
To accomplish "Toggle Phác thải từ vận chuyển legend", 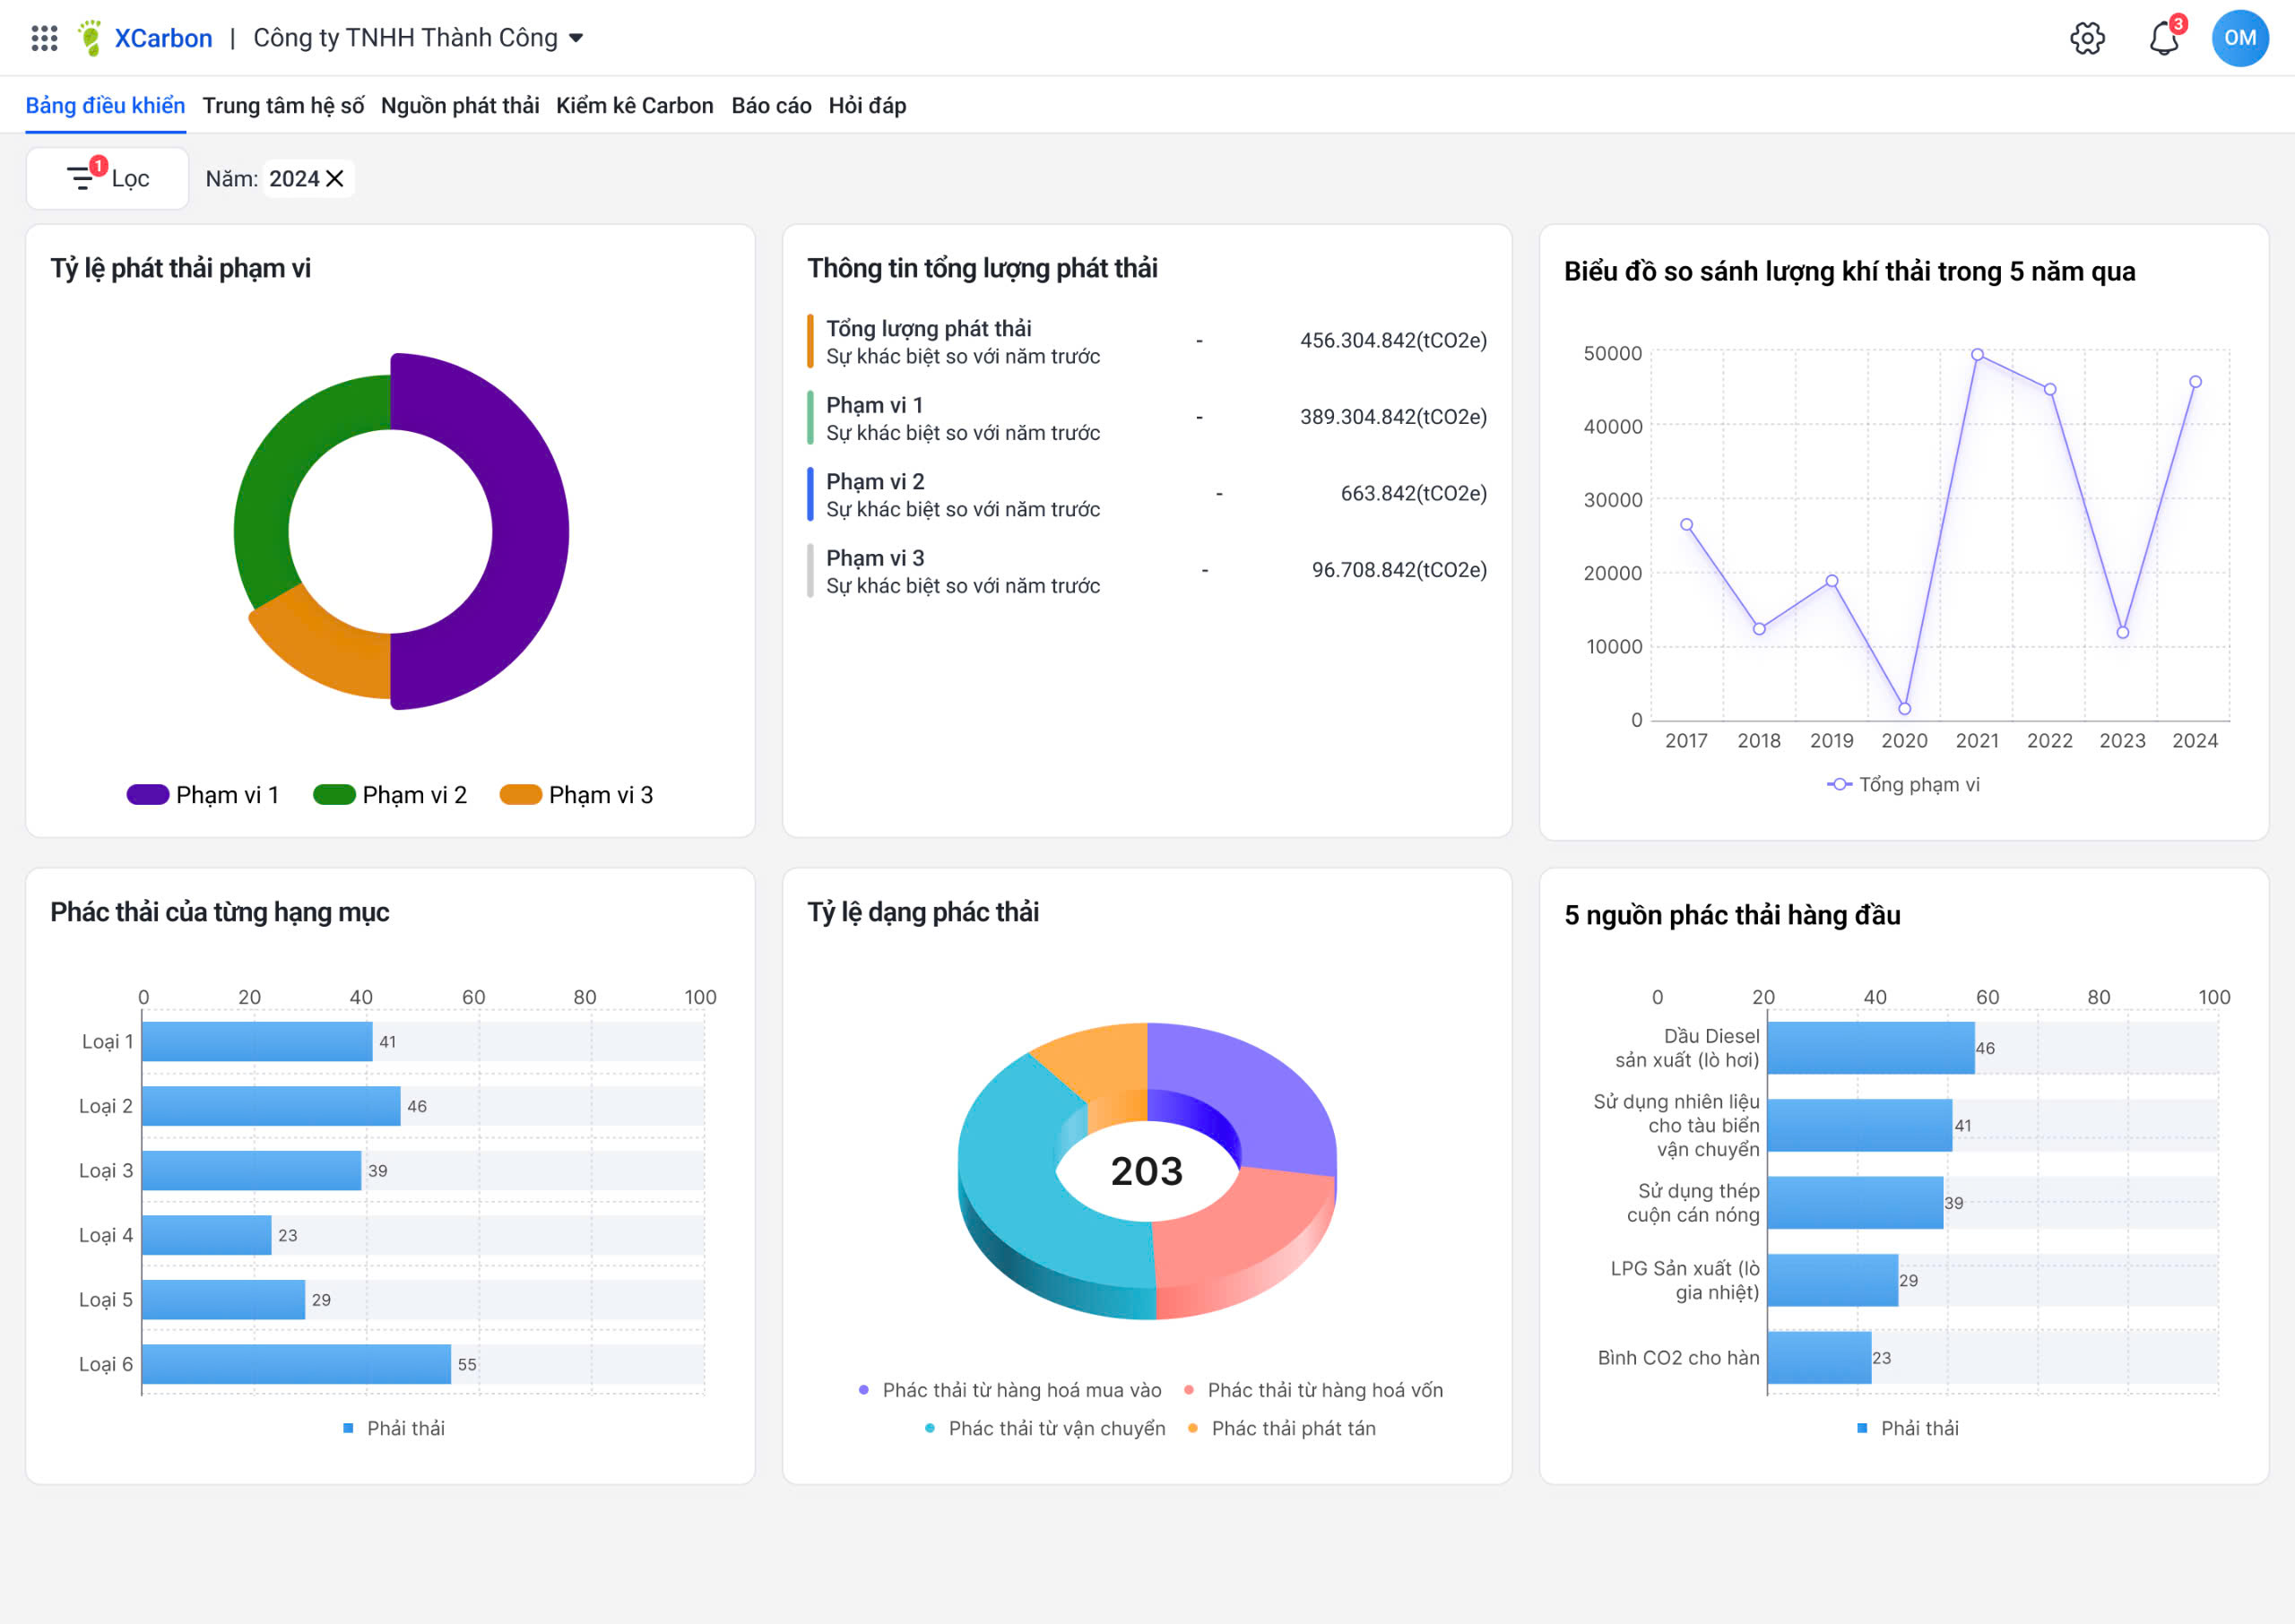I will 1045,1428.
